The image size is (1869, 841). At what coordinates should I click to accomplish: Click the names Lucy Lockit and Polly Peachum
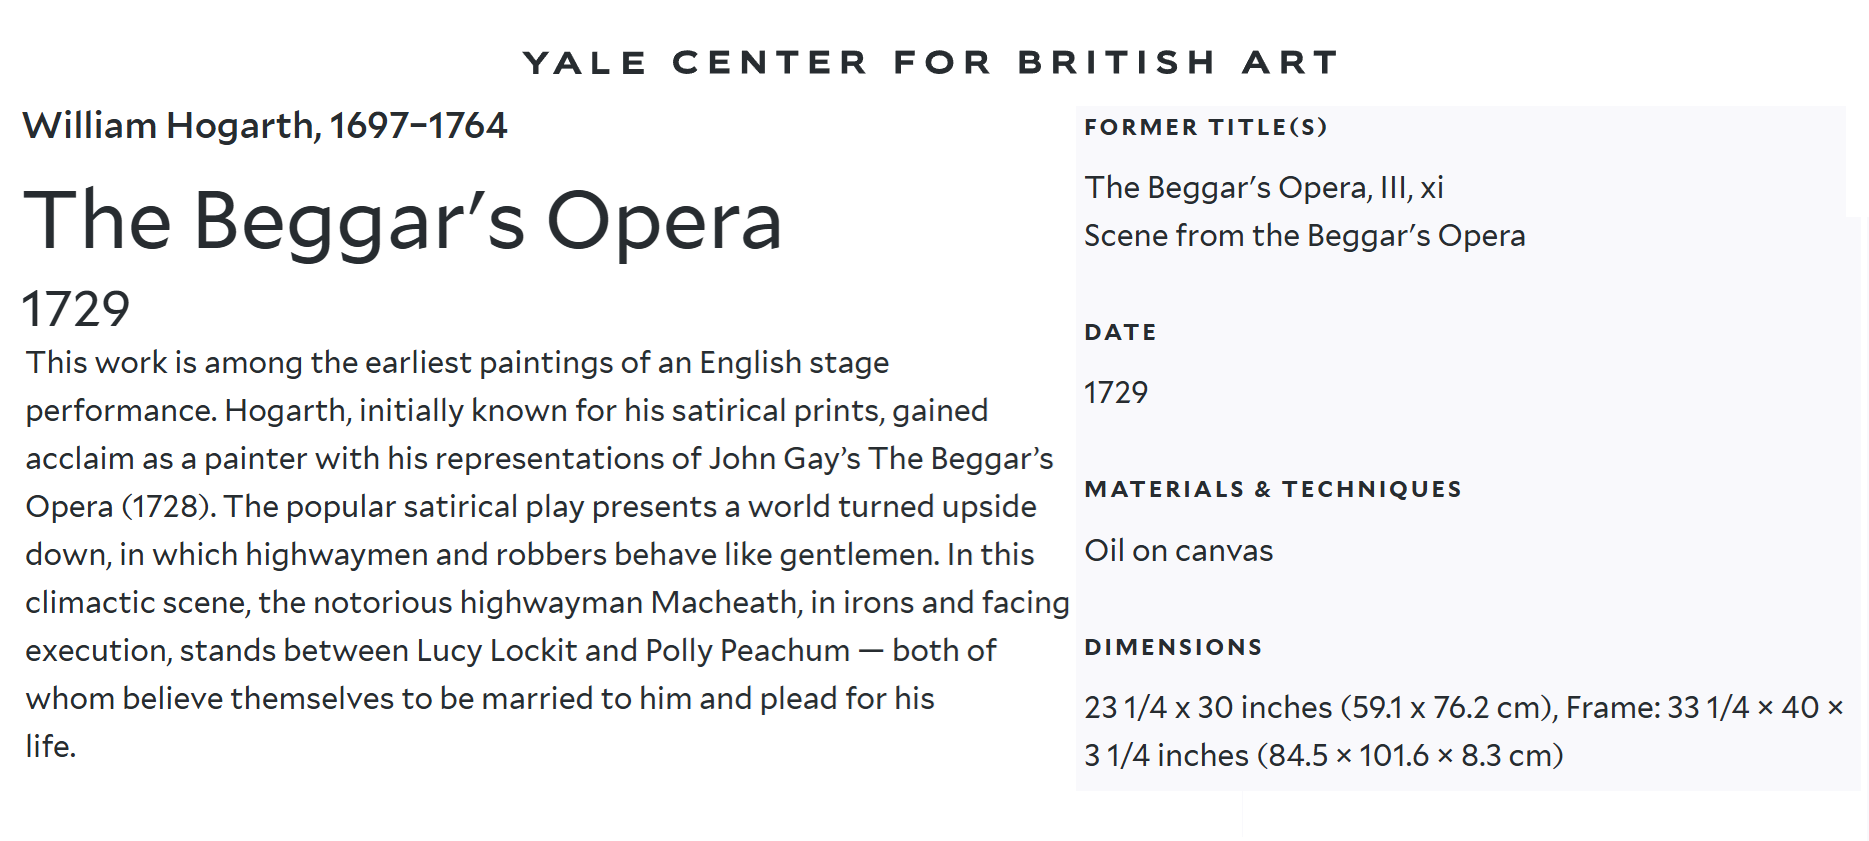633,651
